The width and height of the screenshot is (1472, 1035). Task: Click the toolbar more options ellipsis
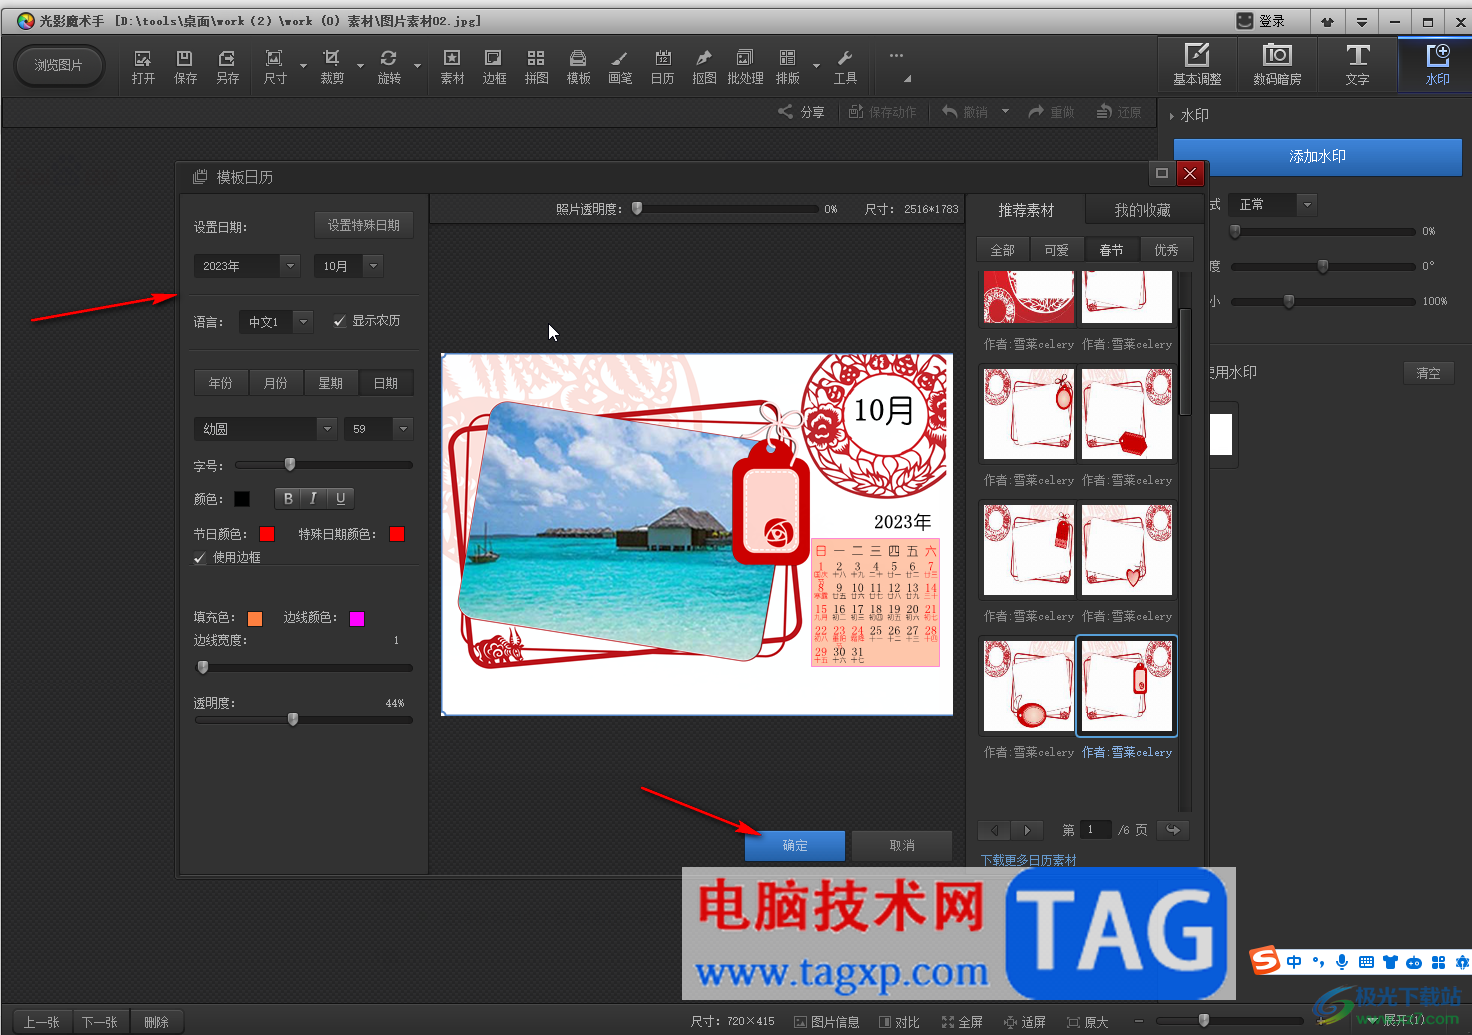896,56
